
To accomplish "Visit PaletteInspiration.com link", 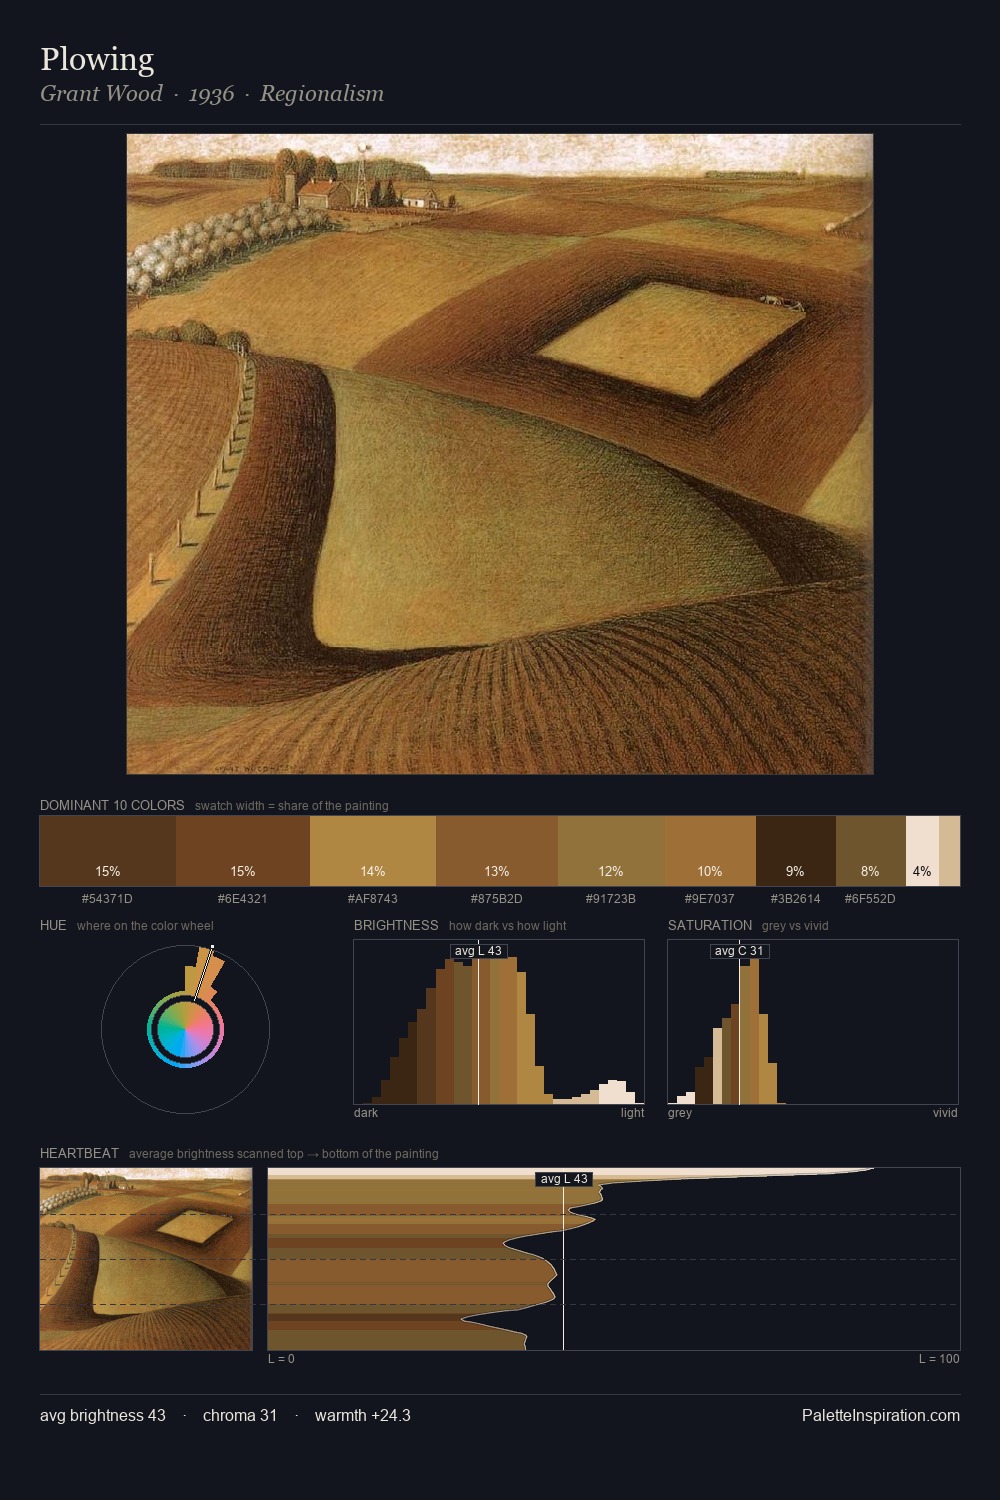I will point(881,1415).
